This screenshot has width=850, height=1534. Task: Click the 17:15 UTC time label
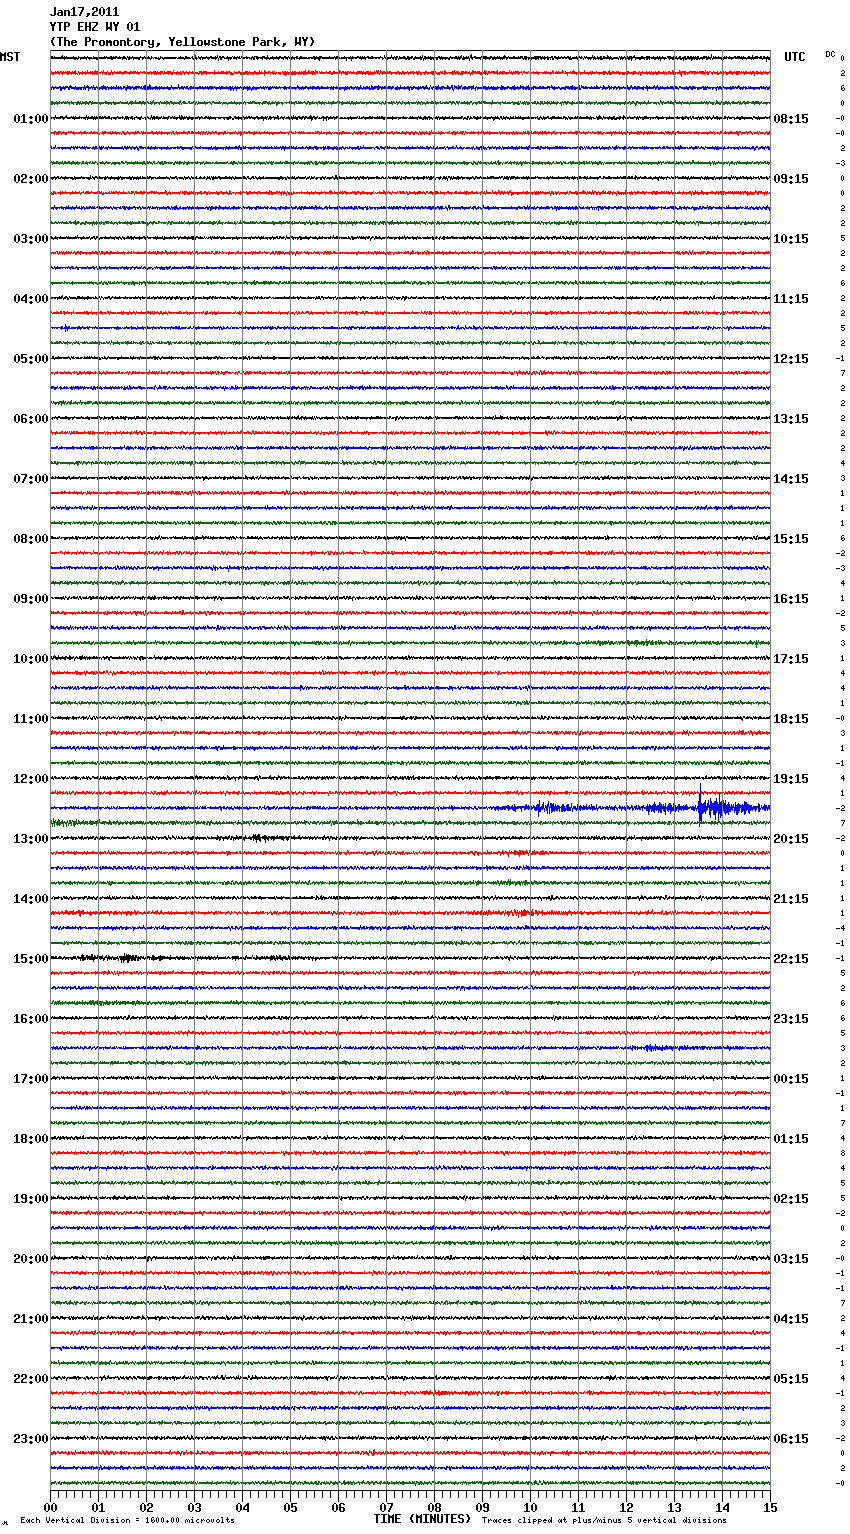[x=791, y=659]
